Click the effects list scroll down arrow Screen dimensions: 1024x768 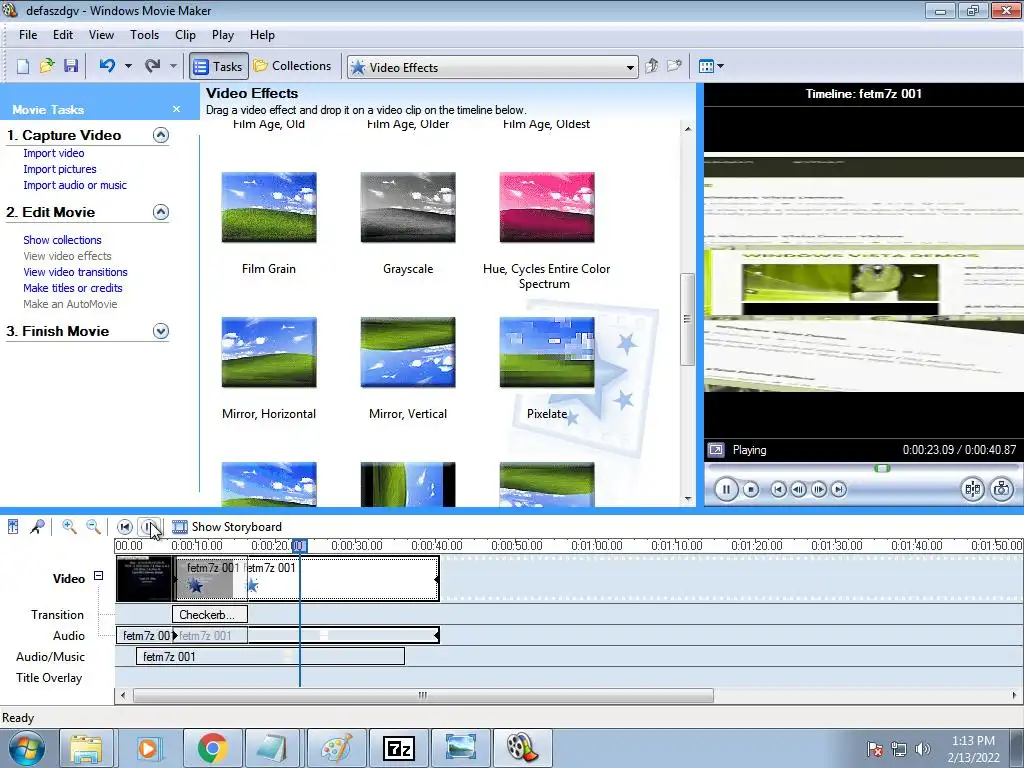coord(688,499)
